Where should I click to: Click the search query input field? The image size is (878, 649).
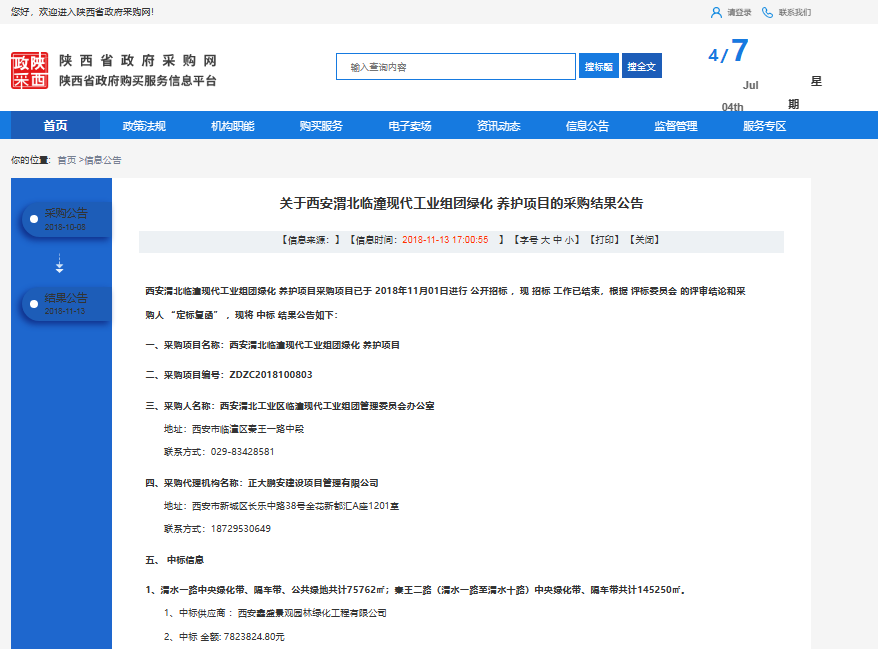point(455,67)
